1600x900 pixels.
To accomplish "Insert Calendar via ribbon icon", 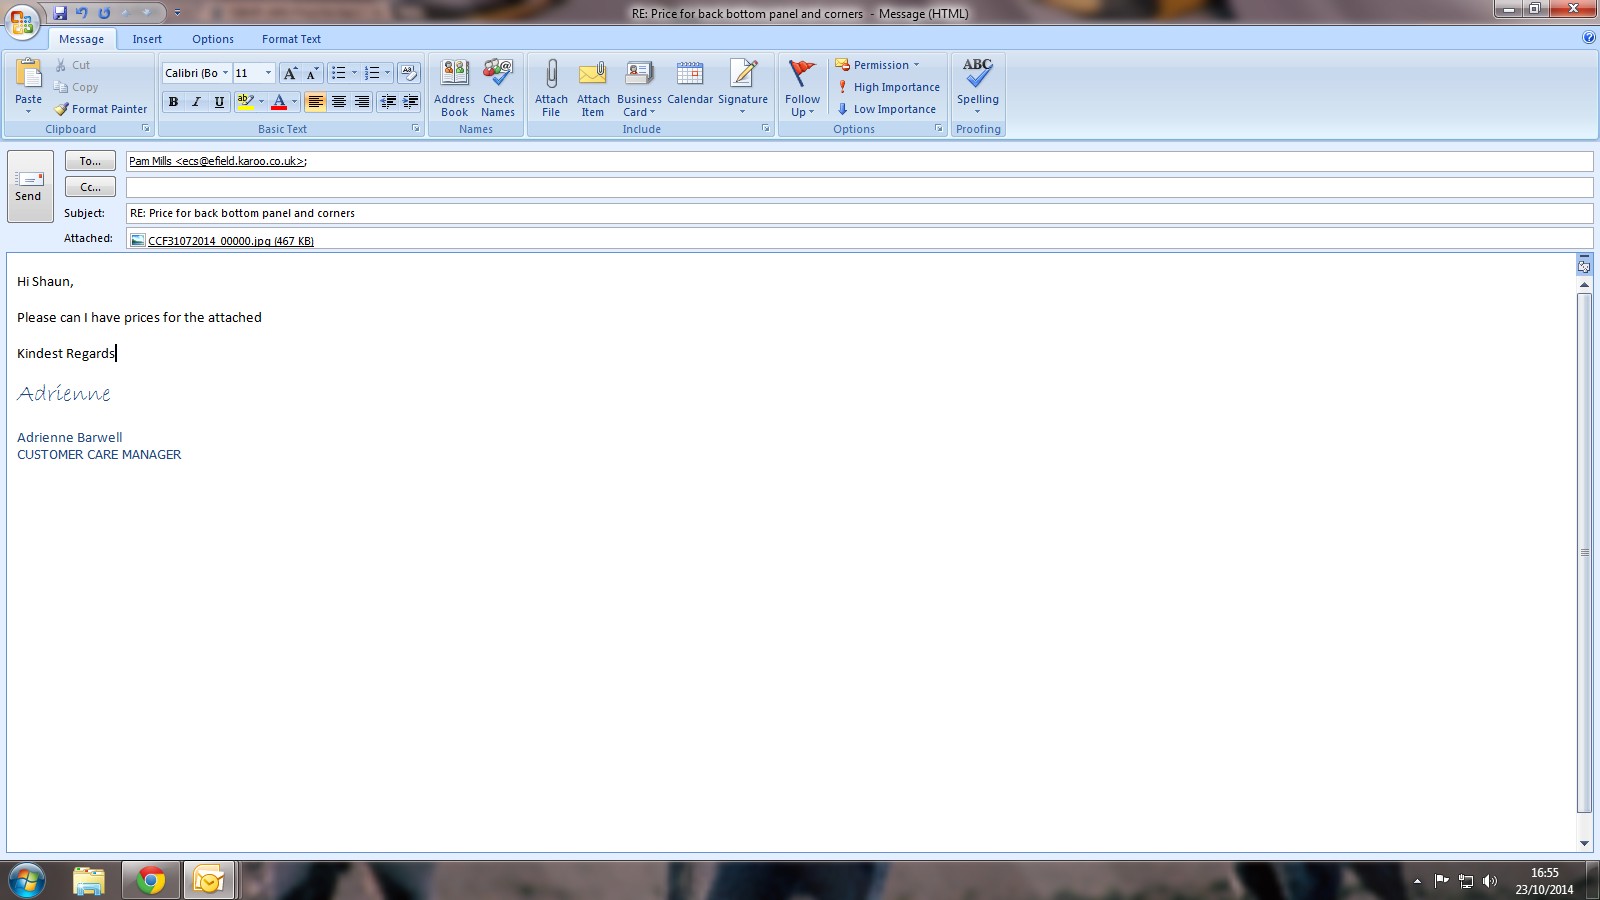I will coord(690,75).
